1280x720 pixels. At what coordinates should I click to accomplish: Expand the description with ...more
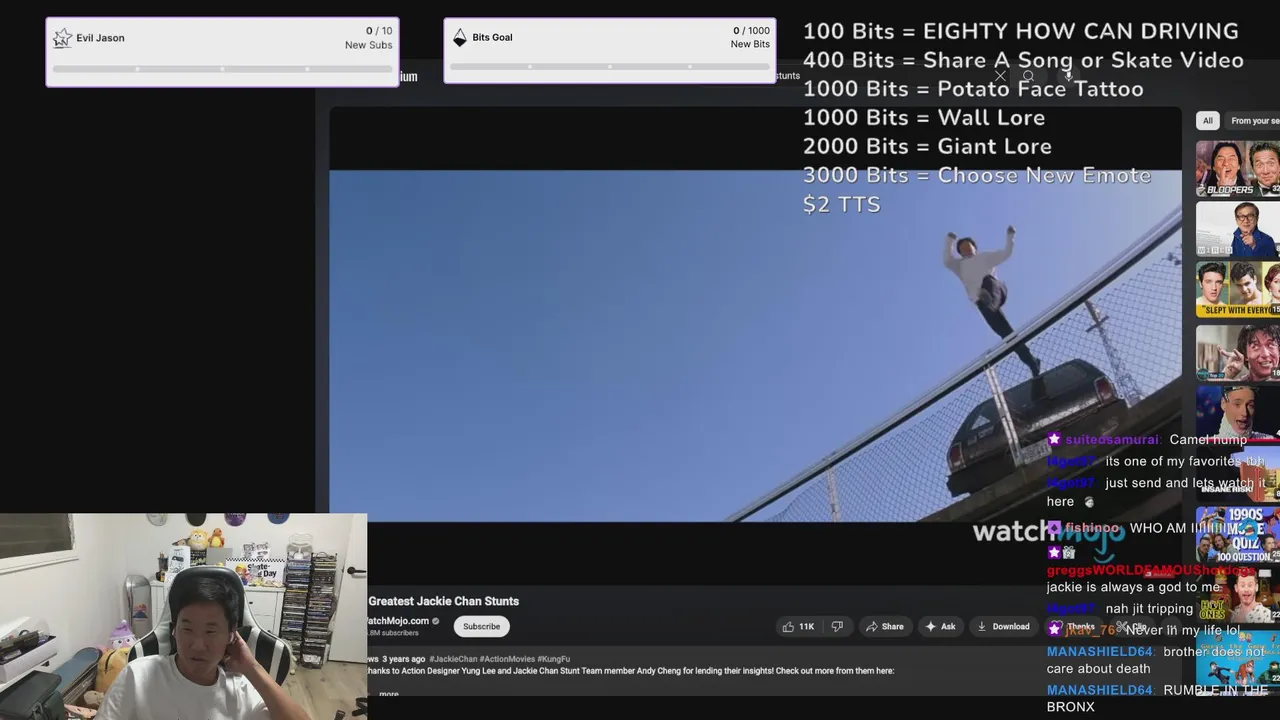(388, 694)
